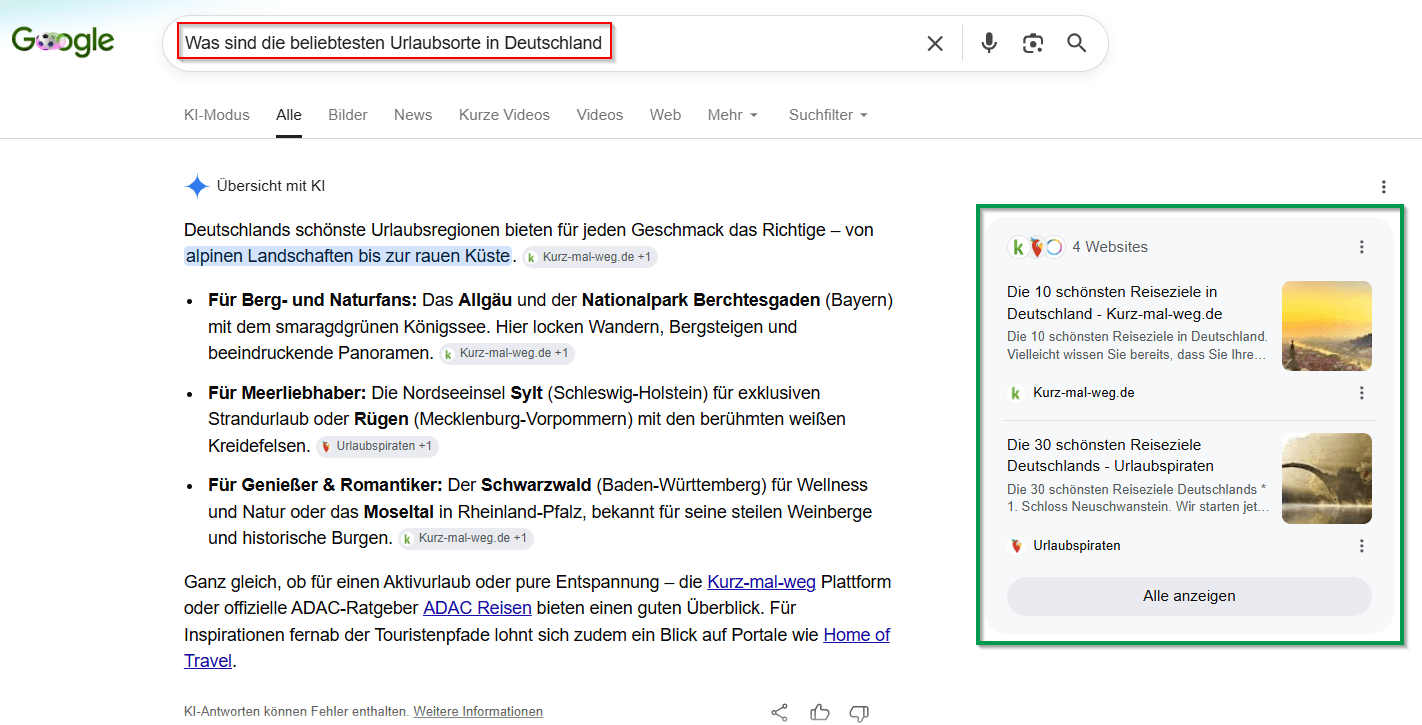
Task: Click the stacked favicons beside 4 Websites
Action: 1036,247
